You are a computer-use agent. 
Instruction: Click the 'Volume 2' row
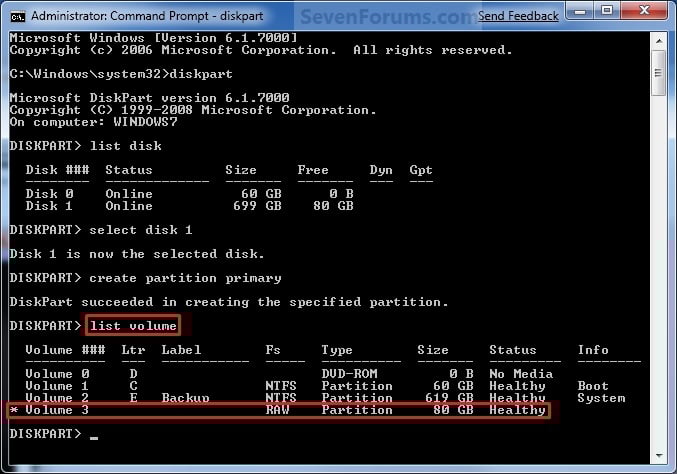point(325,398)
